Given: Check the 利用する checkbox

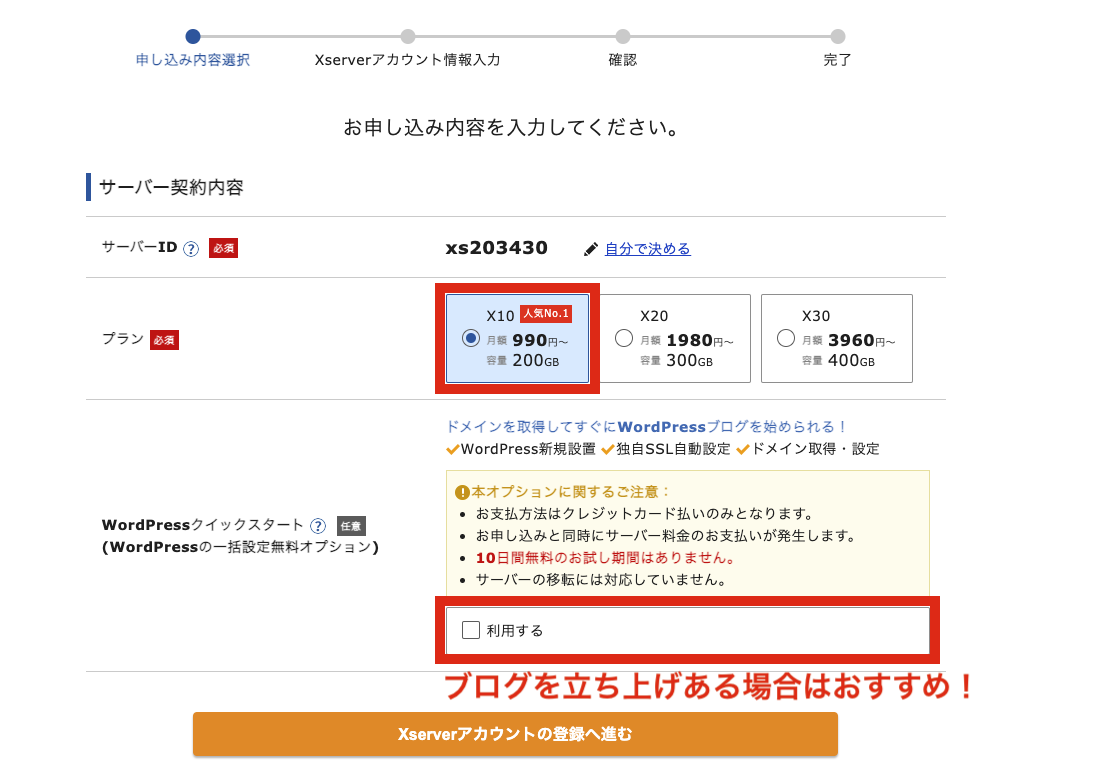Looking at the screenshot, I should tap(471, 630).
